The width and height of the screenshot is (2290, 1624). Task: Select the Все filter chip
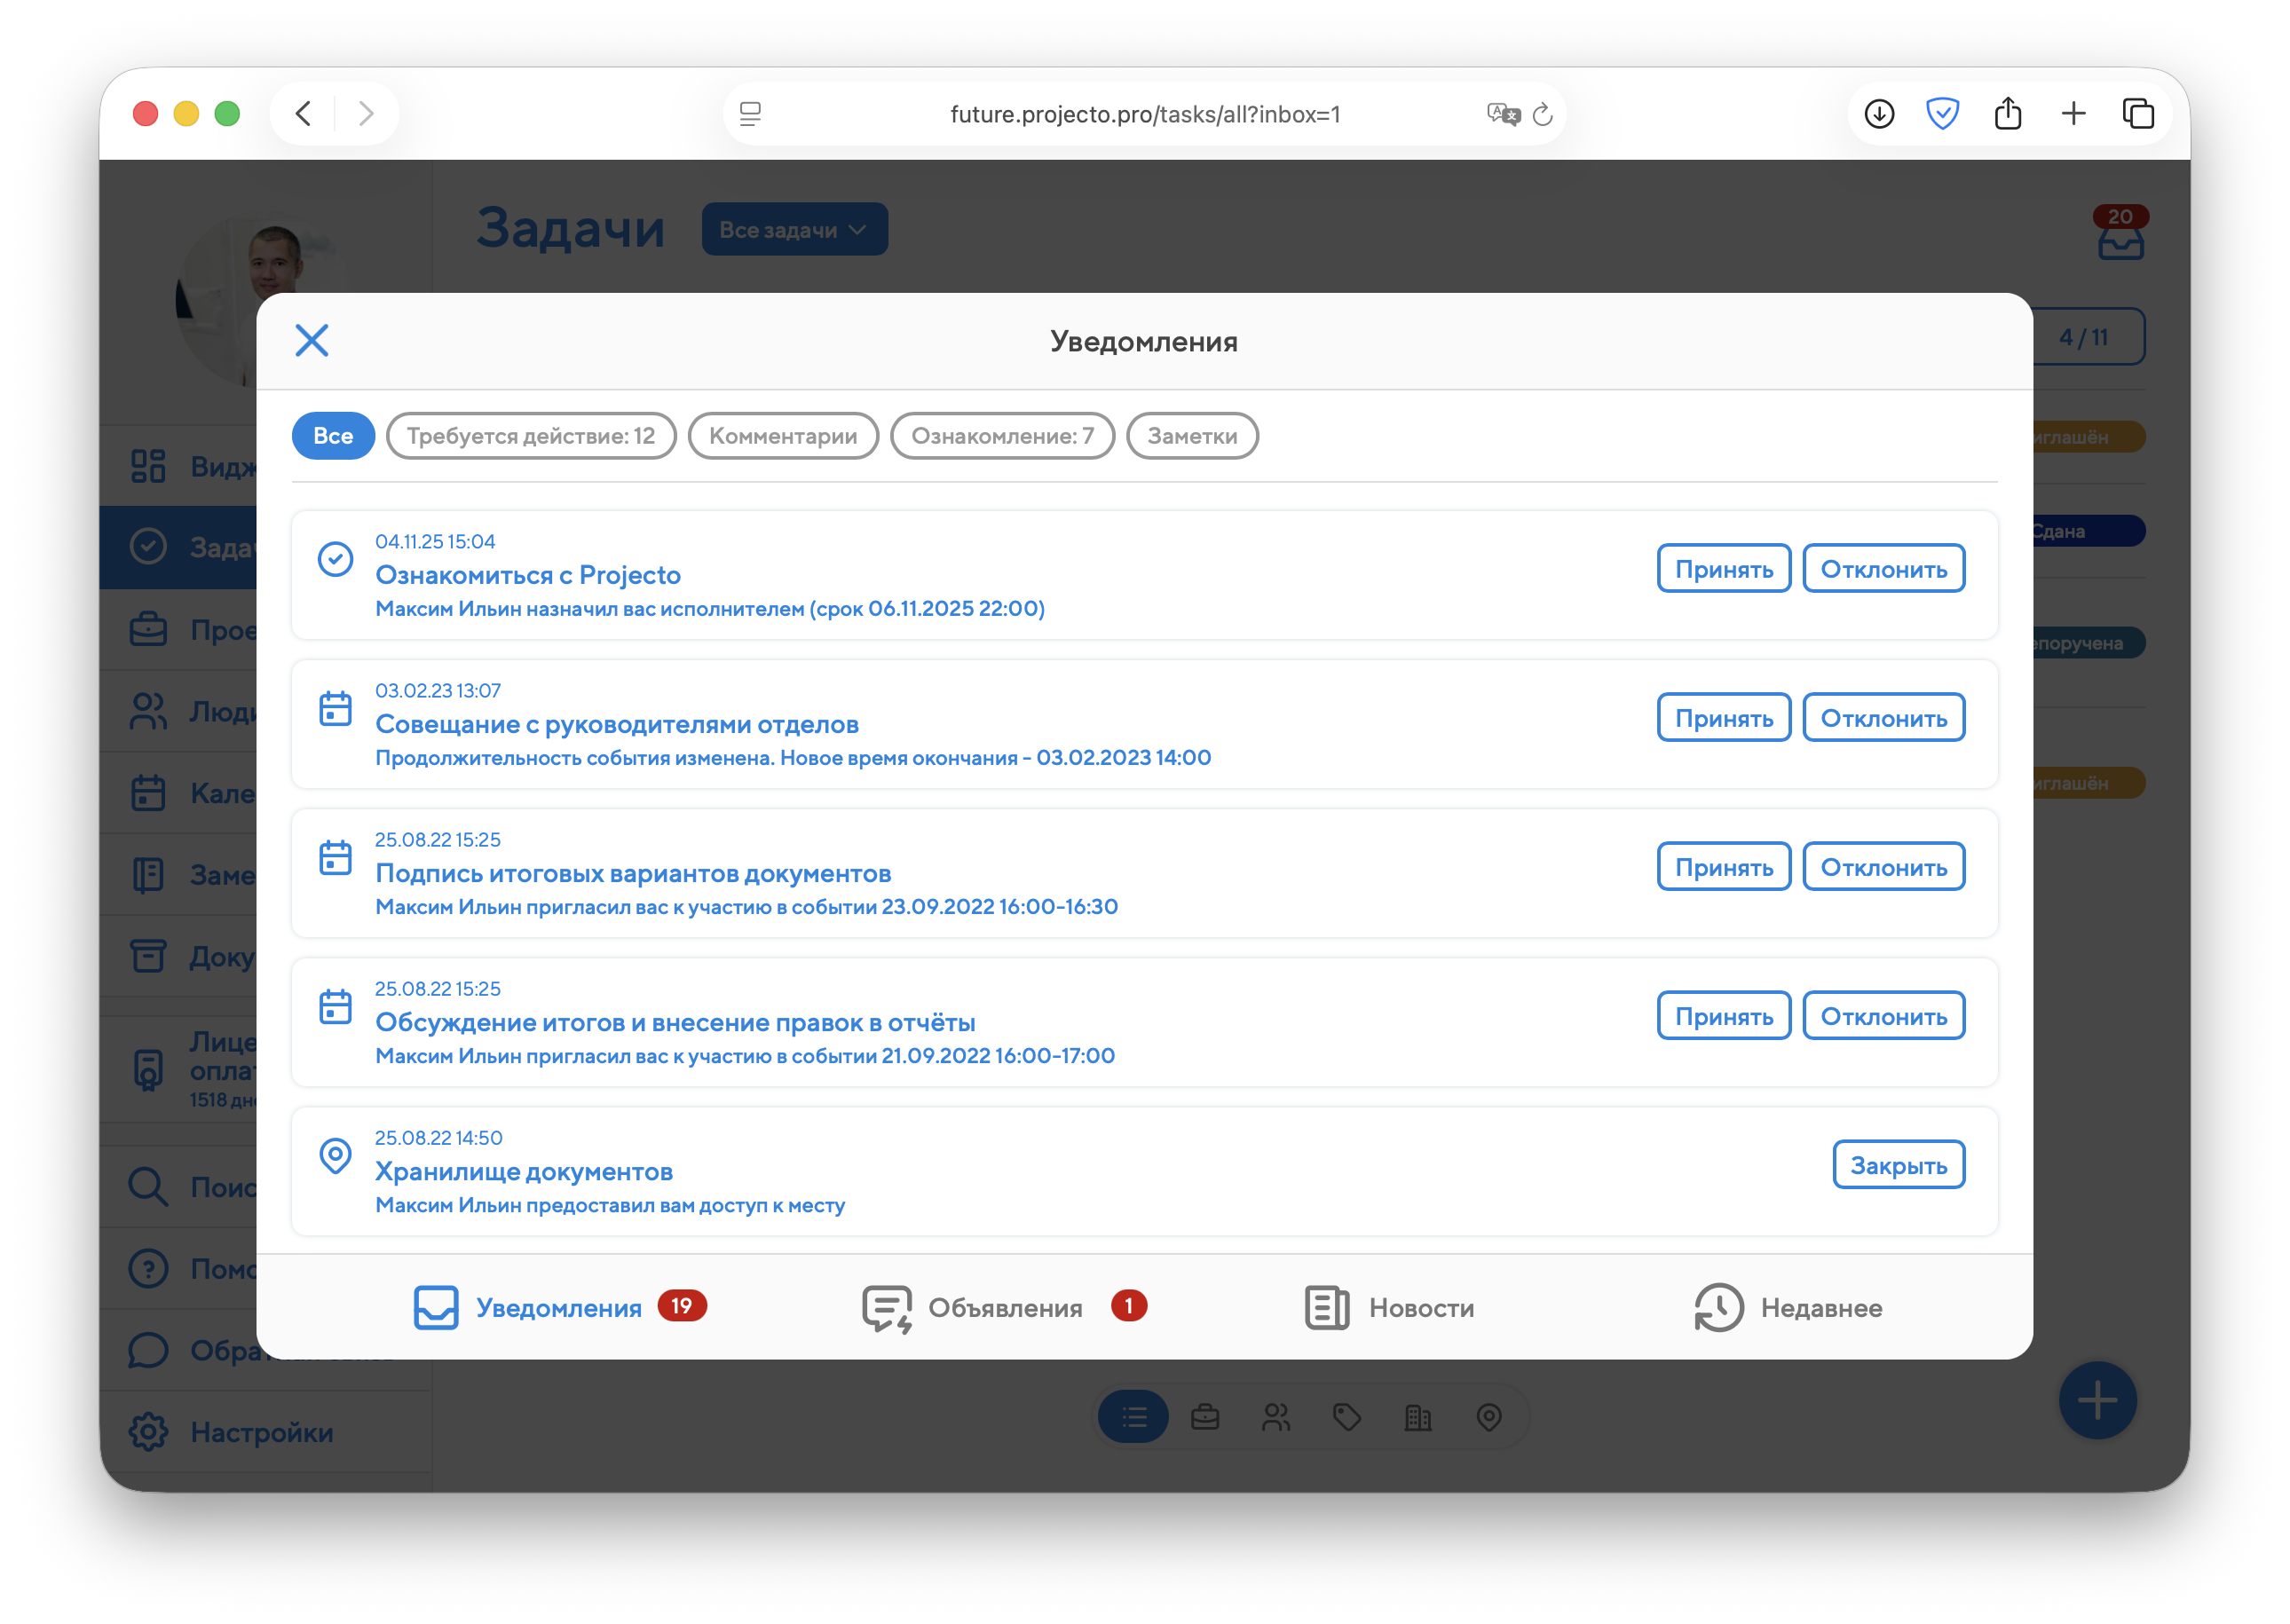tap(333, 436)
